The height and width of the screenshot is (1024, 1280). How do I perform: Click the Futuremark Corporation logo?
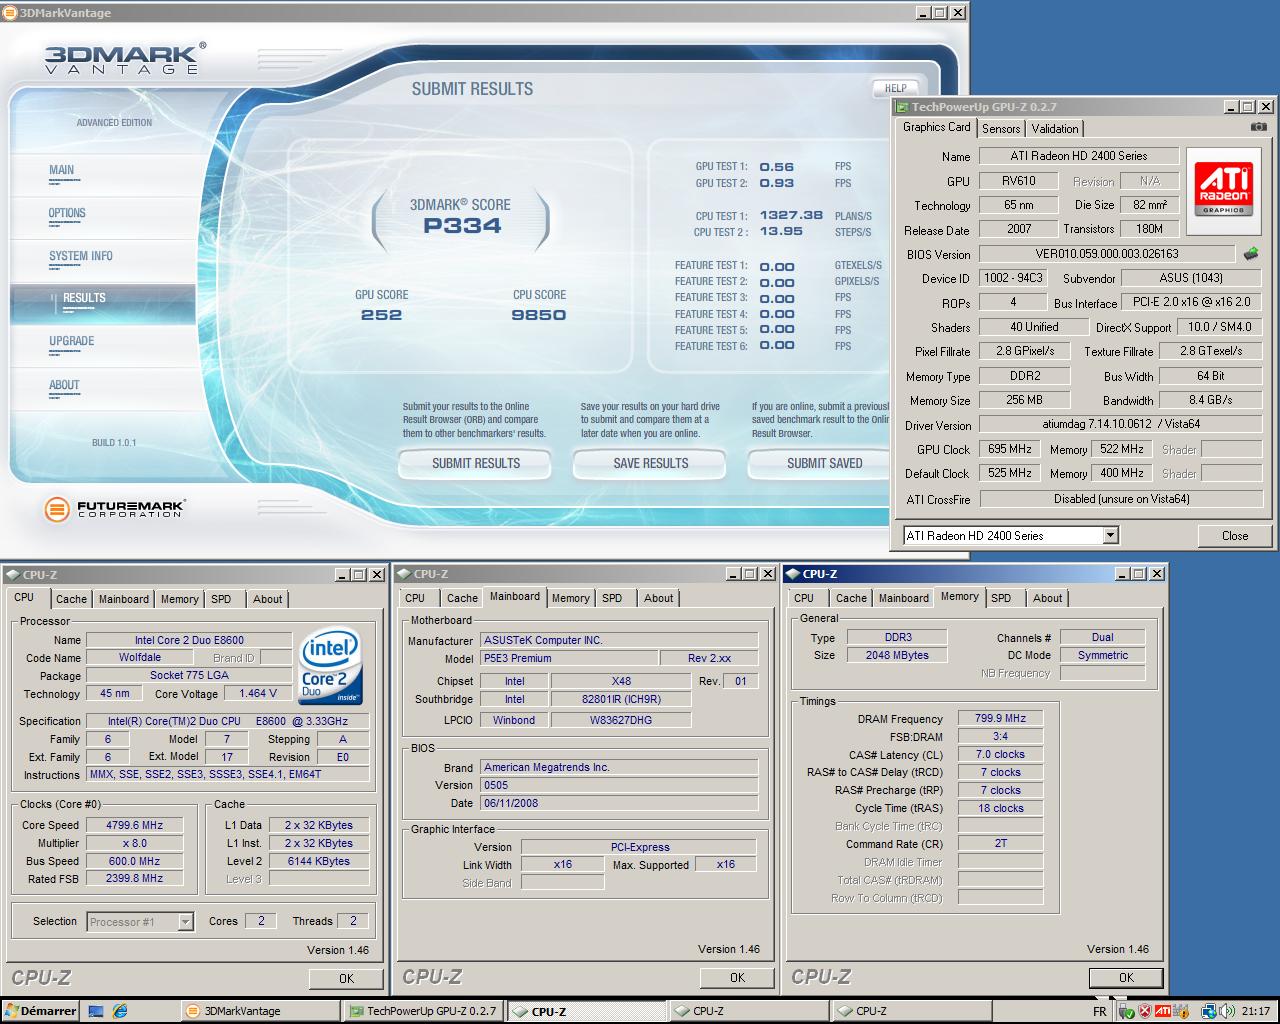click(x=115, y=509)
